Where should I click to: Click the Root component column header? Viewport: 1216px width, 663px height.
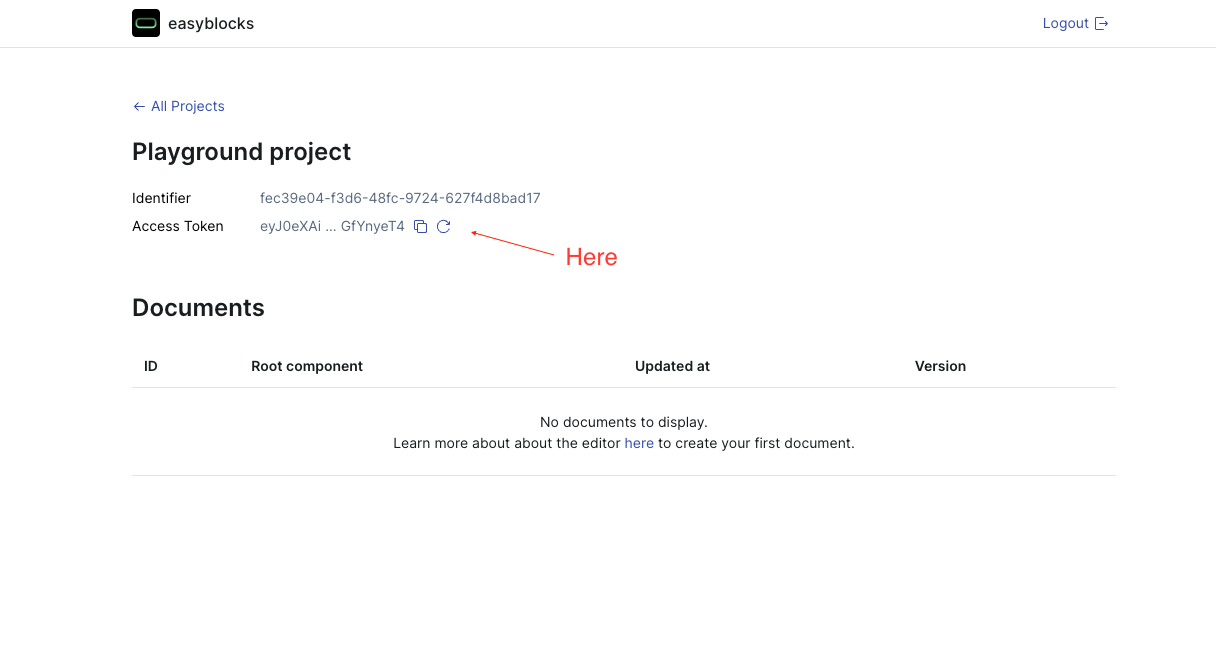[x=307, y=367]
